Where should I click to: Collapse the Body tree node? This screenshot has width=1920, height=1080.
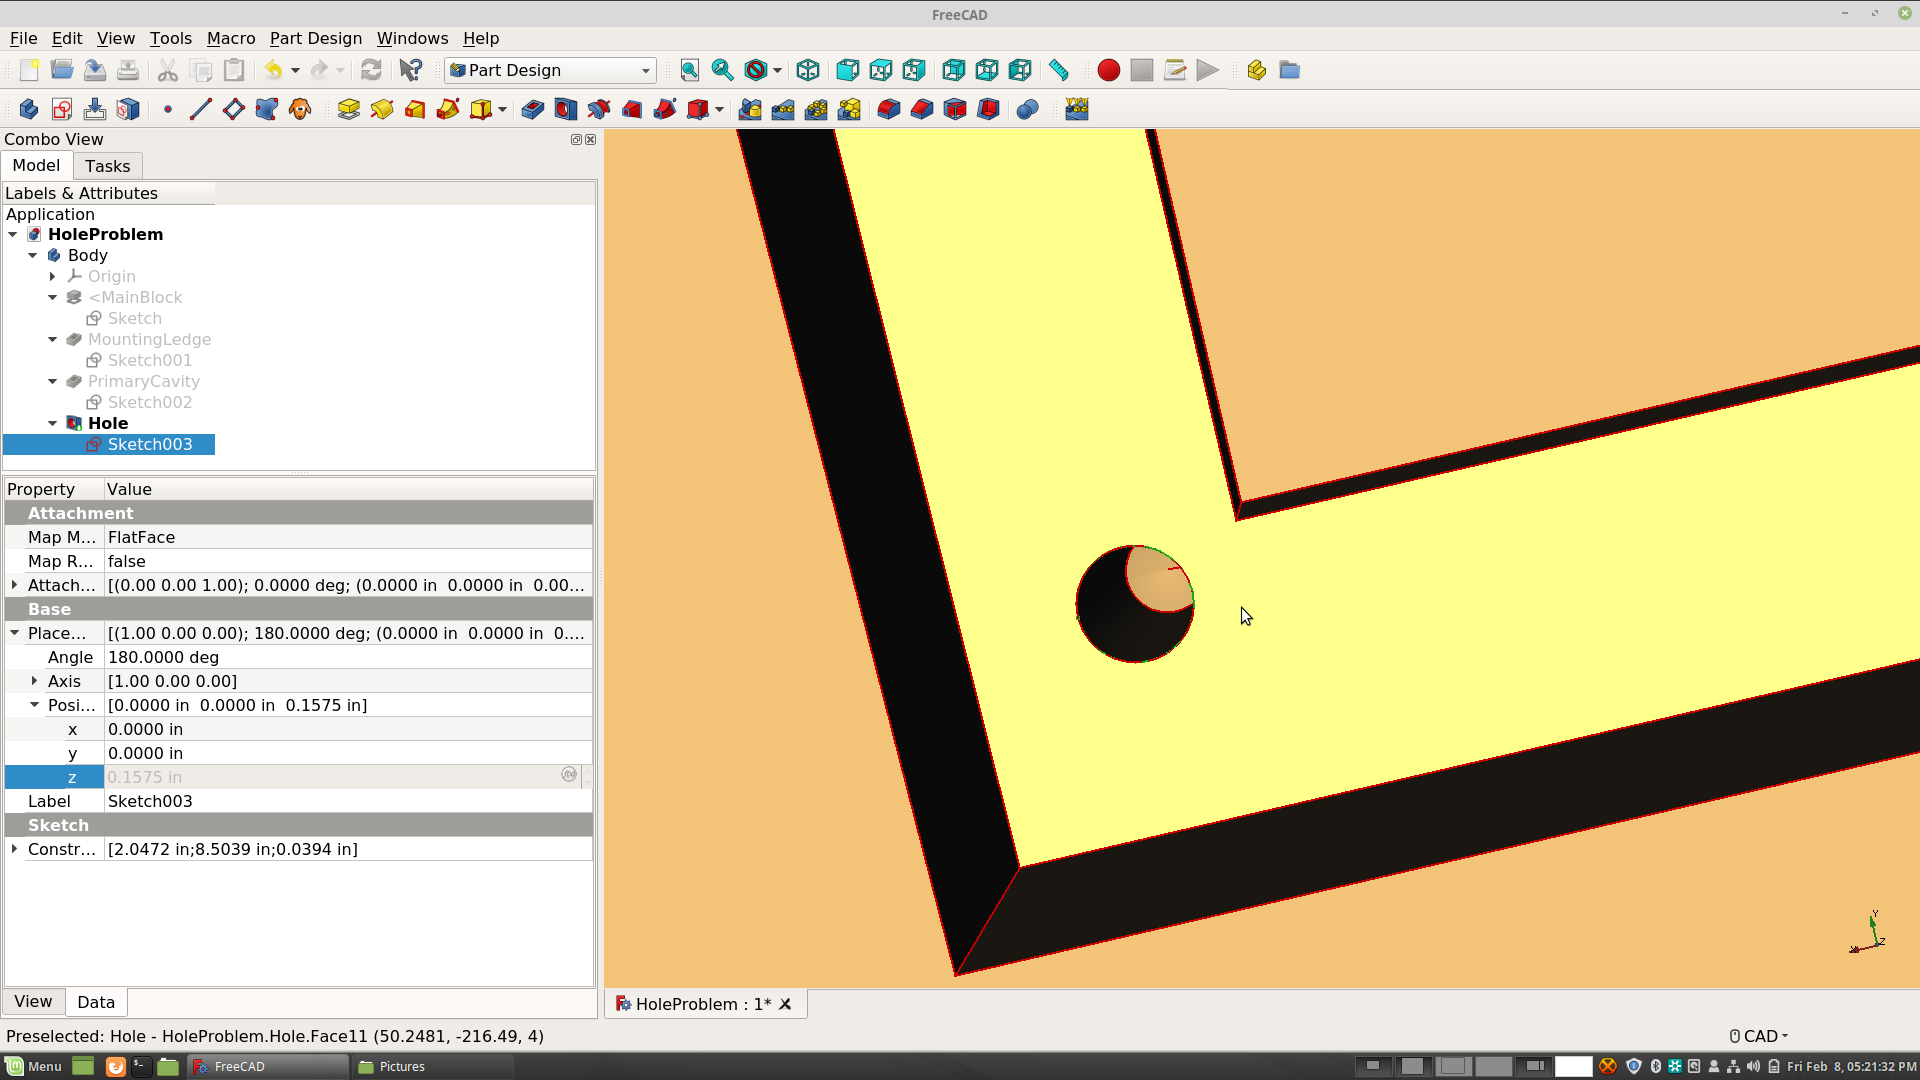33,255
